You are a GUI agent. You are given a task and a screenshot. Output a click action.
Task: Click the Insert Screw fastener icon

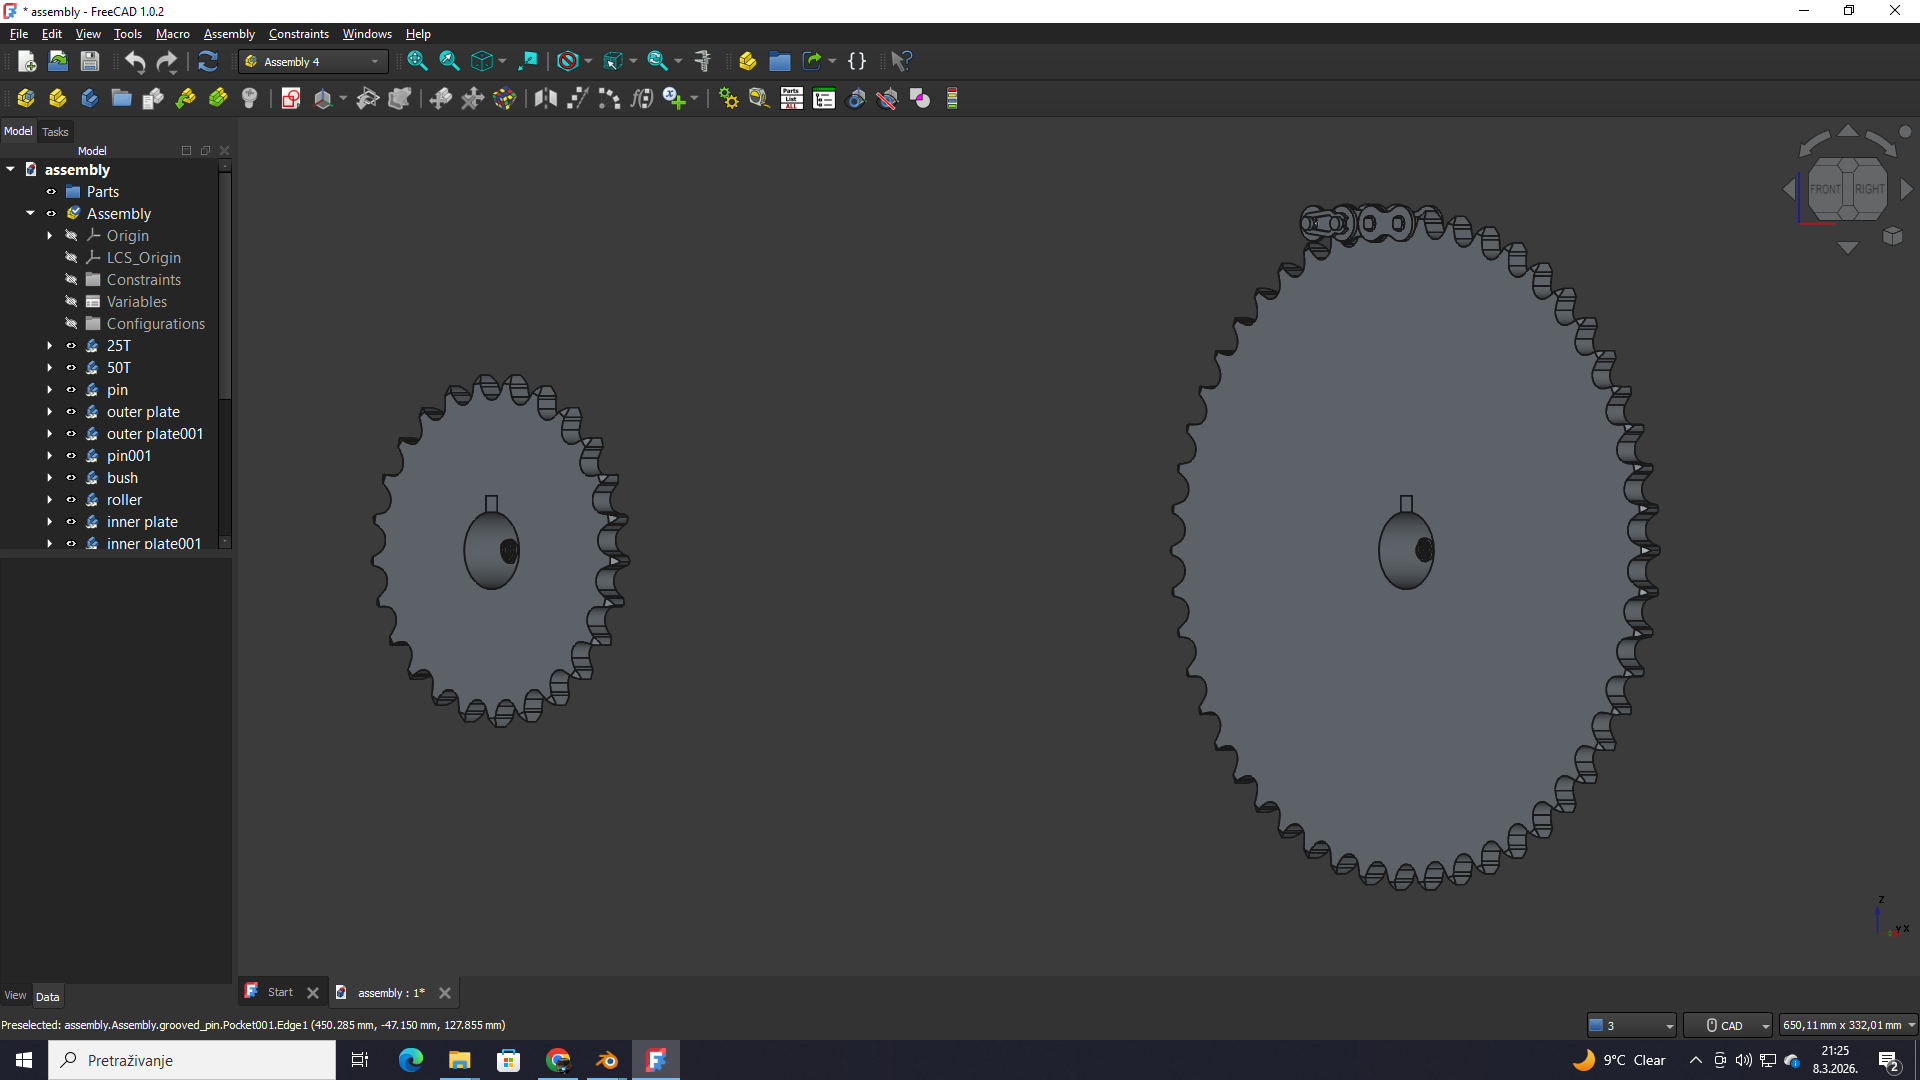pyautogui.click(x=250, y=98)
